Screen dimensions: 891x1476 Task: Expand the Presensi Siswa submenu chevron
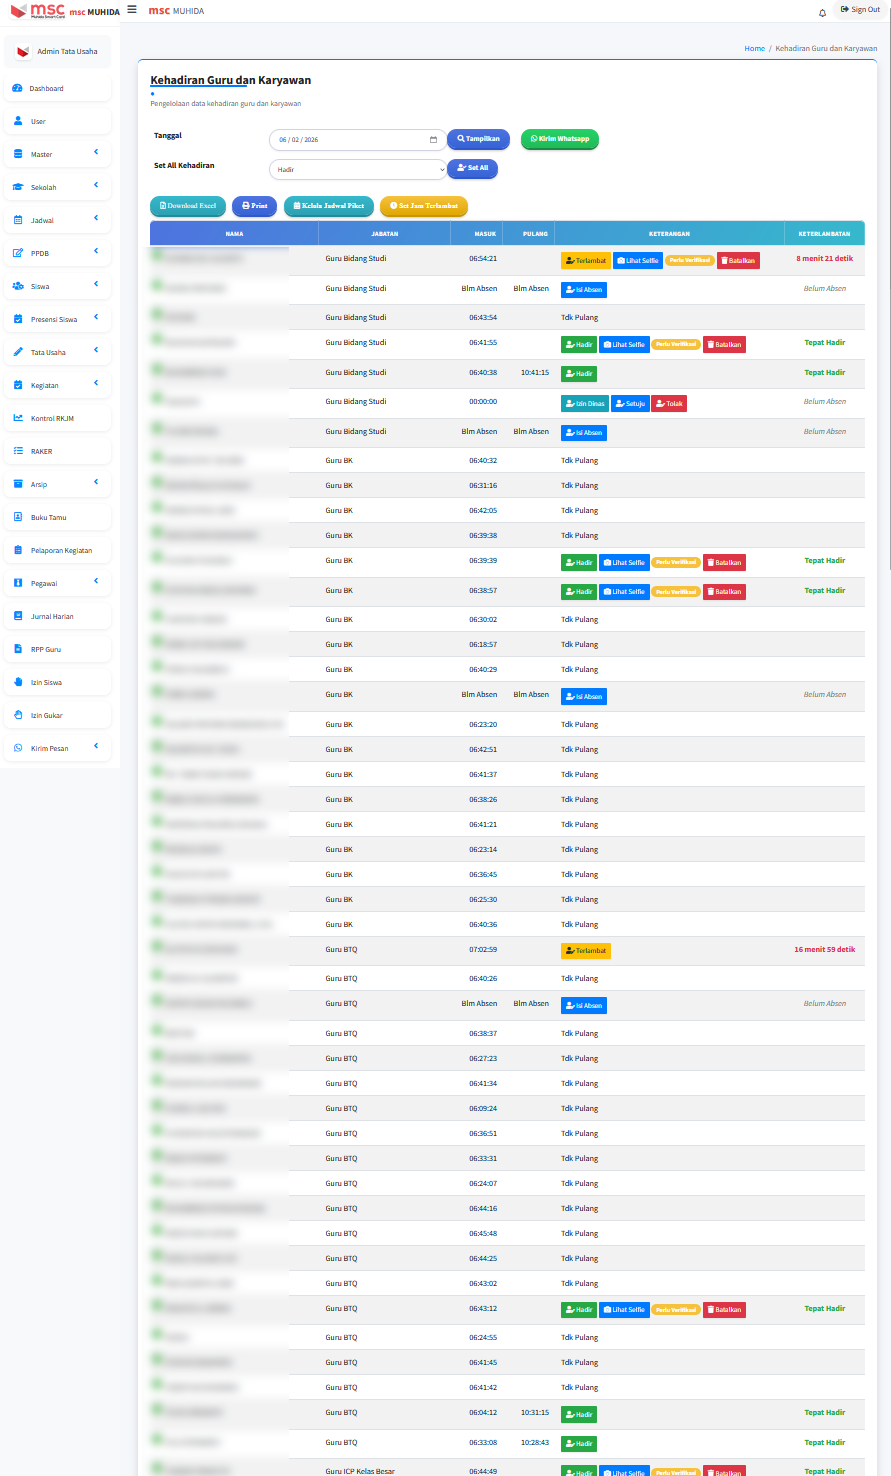96,317
